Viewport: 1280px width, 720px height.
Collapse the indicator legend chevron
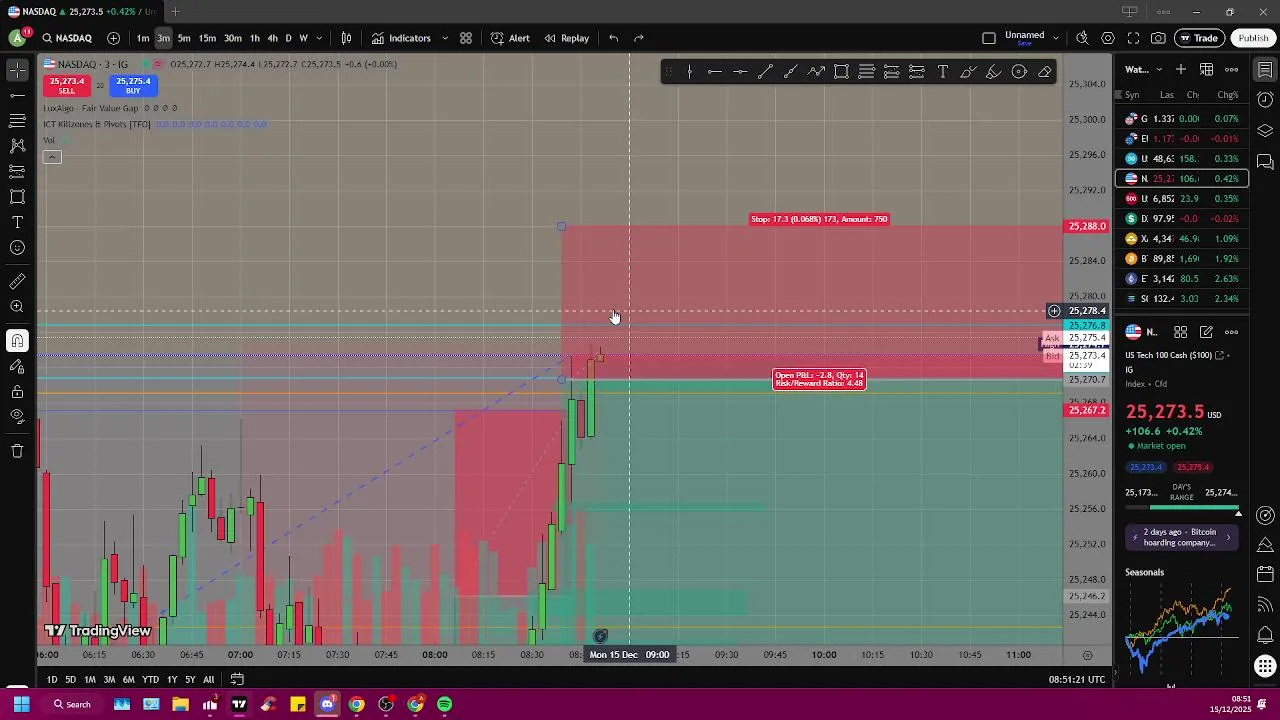[x=52, y=157]
